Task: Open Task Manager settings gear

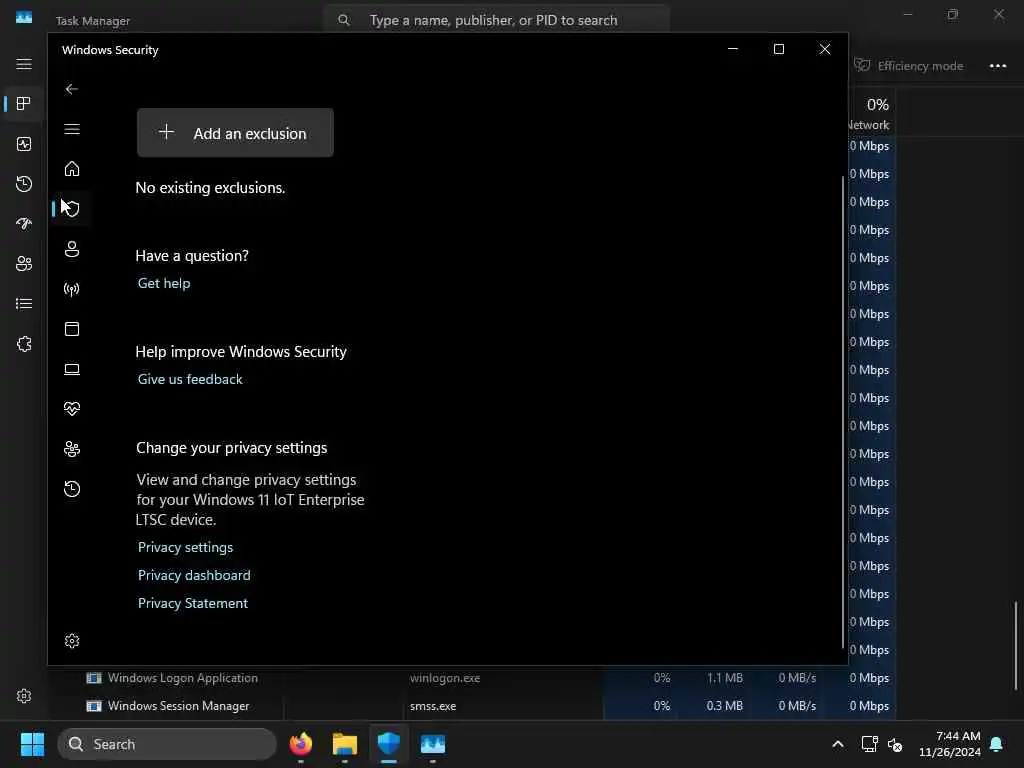Action: [x=24, y=696]
